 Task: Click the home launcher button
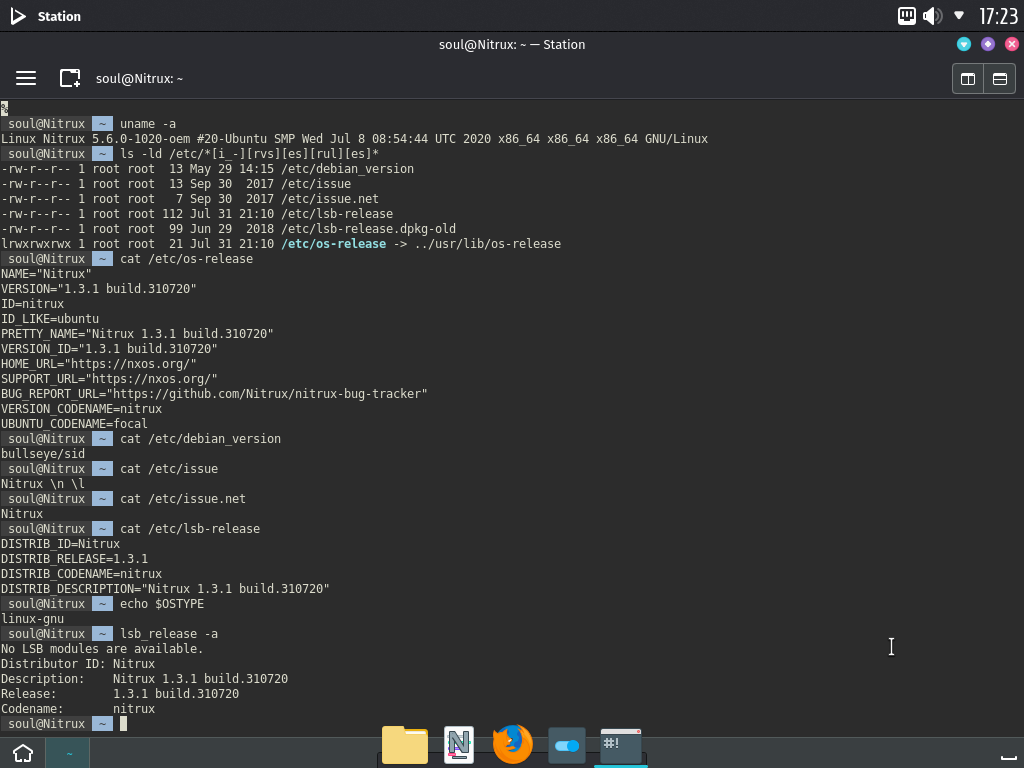tap(23, 753)
